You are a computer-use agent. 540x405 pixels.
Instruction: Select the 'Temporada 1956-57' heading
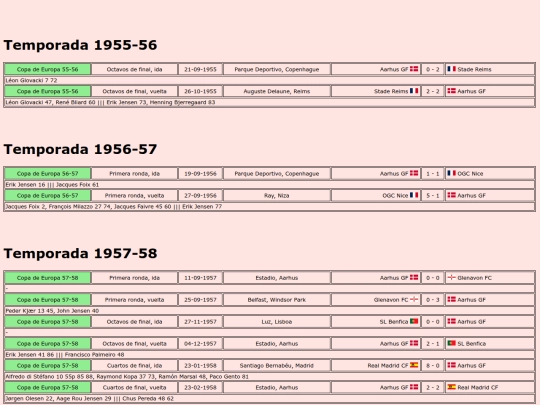pyautogui.click(x=80, y=149)
